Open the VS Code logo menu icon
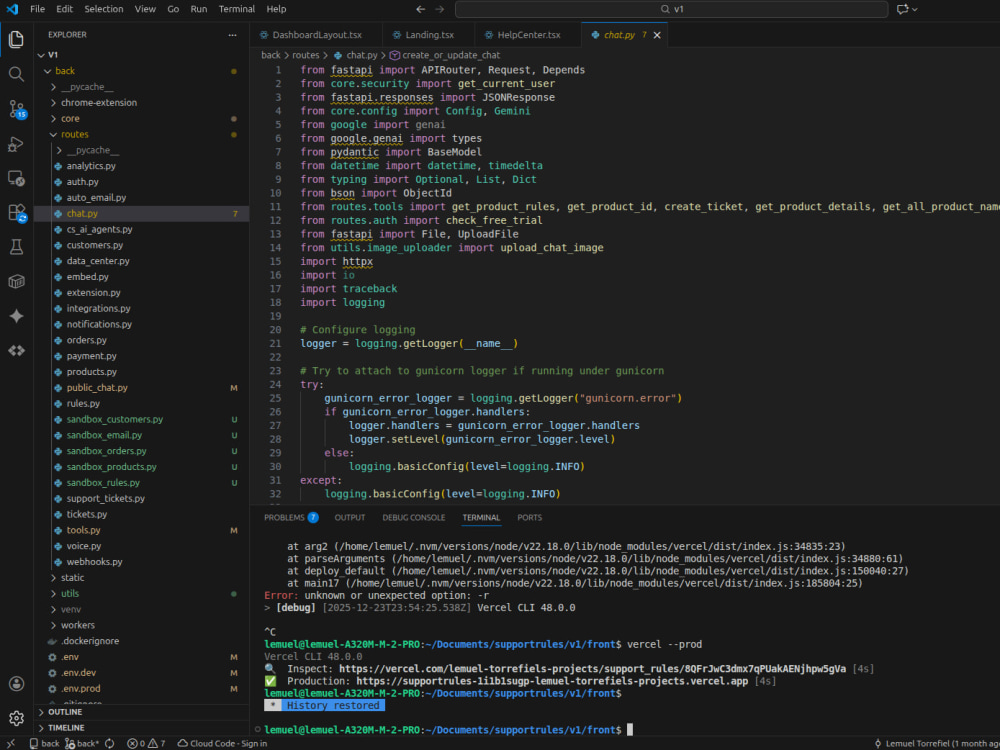This screenshot has width=1000, height=750. tap(12, 9)
